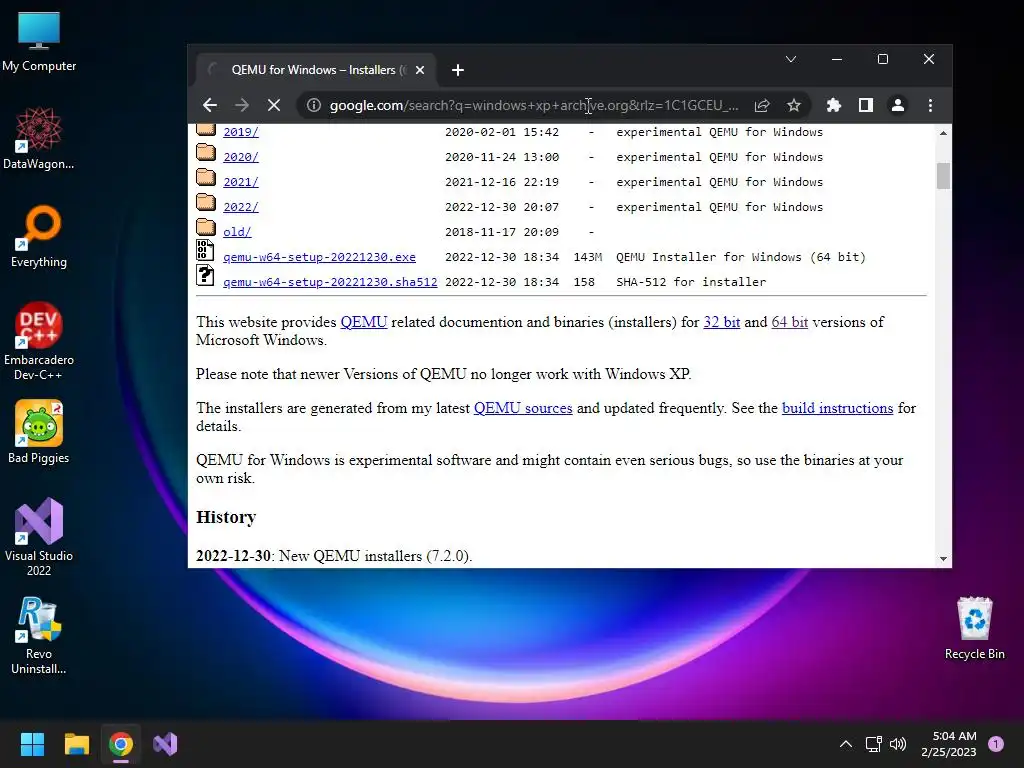Viewport: 1024px width, 768px height.
Task: Select the Revo Uninstaller desktop shortcut
Action: pyautogui.click(x=39, y=635)
